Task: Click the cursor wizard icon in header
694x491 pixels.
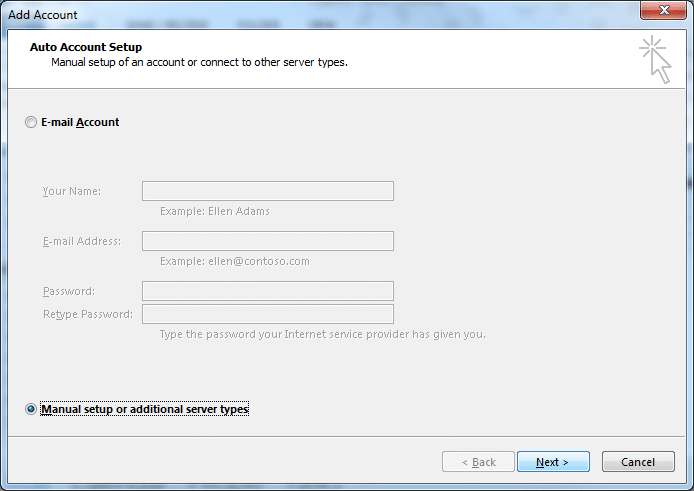Action: click(x=655, y=59)
